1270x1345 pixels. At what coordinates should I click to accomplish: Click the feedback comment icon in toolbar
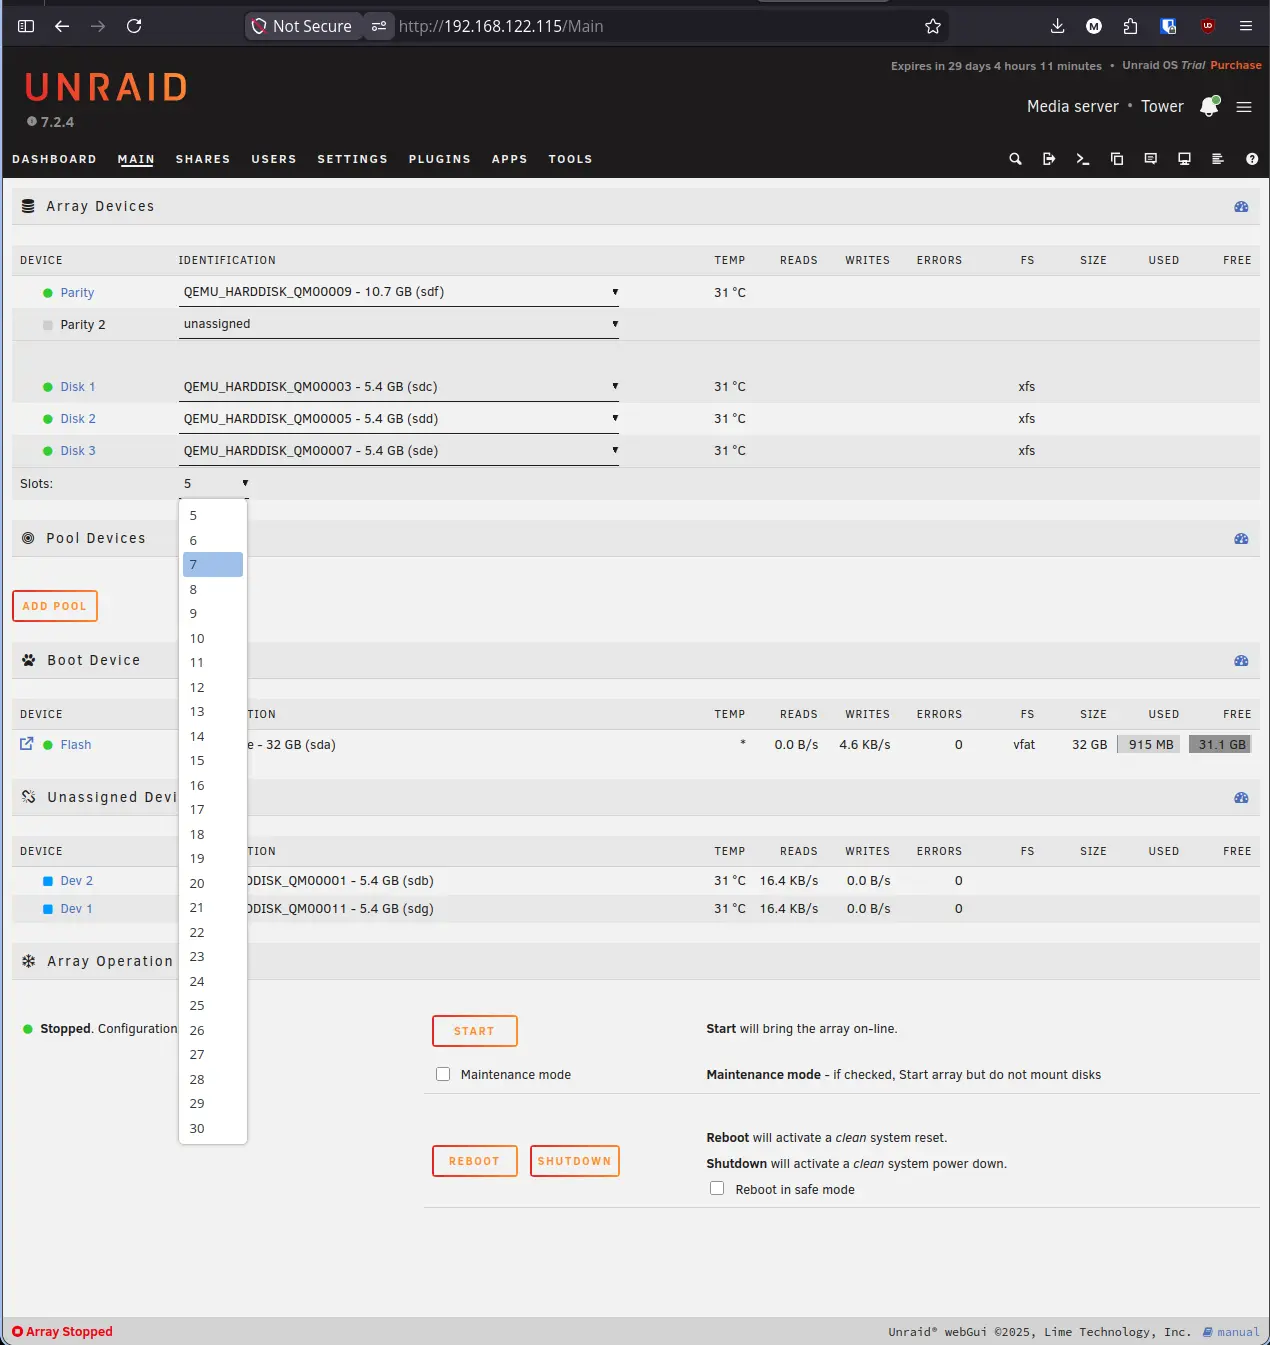[x=1151, y=159]
